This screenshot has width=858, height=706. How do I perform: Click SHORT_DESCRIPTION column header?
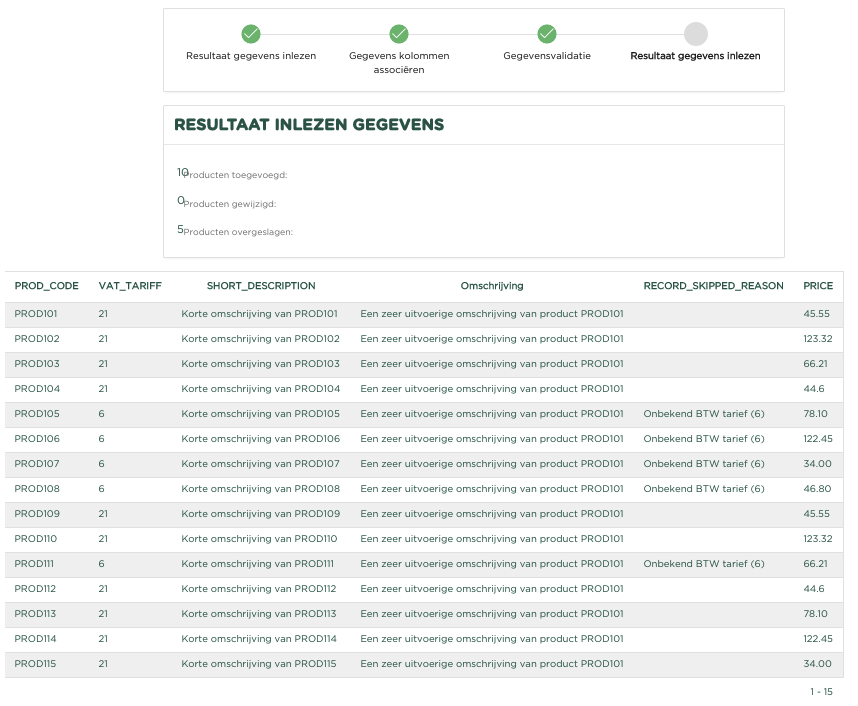click(x=261, y=286)
